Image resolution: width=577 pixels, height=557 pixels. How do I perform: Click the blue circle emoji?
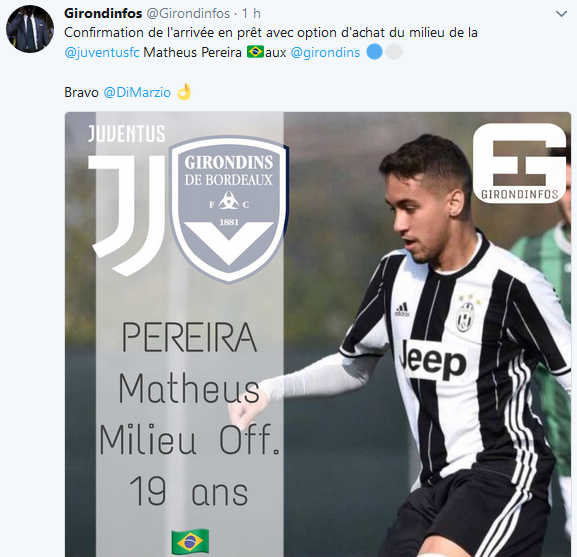click(375, 52)
